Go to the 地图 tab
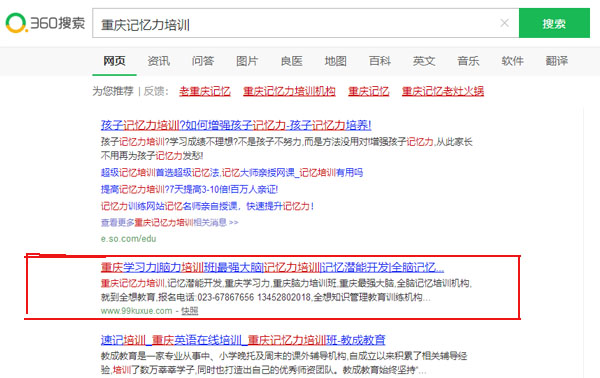Image resolution: width=600 pixels, height=378 pixels. coord(335,61)
